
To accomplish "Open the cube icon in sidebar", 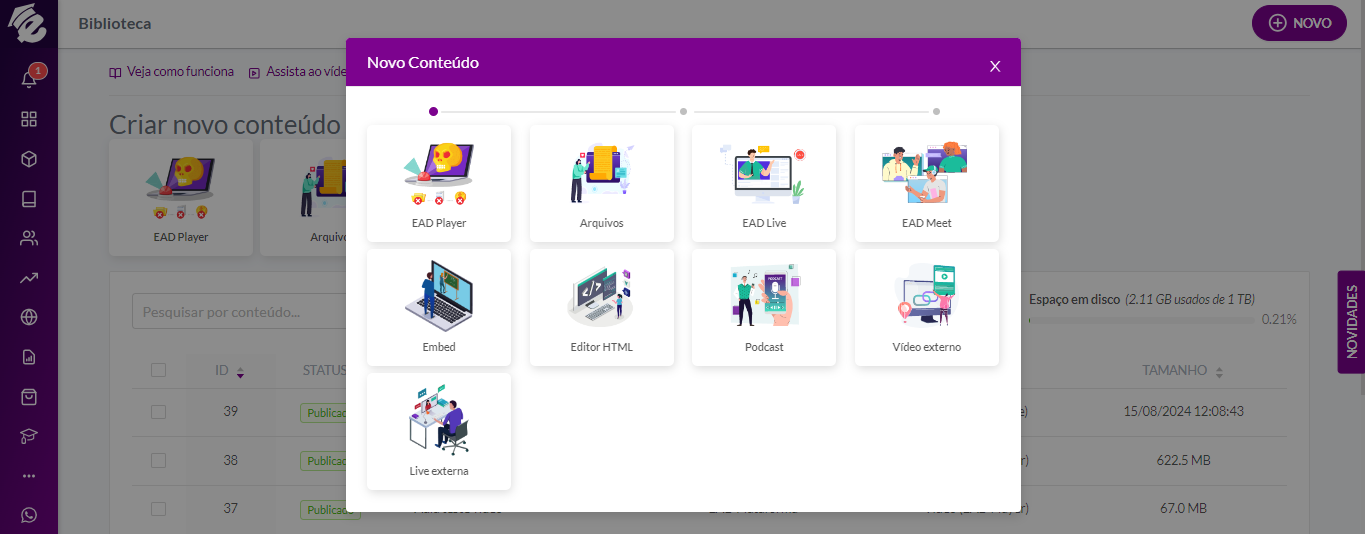I will click(29, 159).
